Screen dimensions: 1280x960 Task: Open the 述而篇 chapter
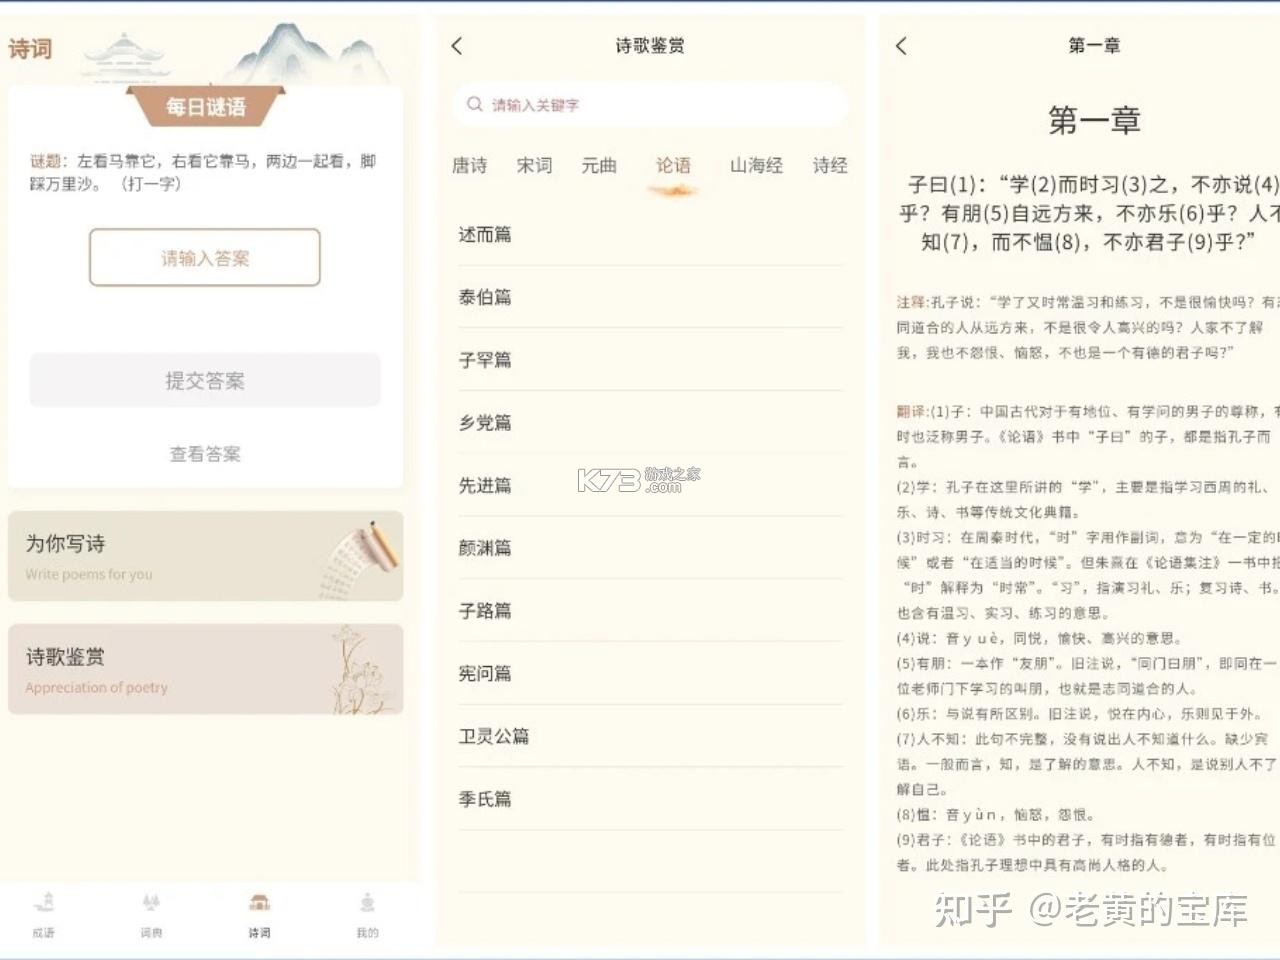(x=650, y=235)
